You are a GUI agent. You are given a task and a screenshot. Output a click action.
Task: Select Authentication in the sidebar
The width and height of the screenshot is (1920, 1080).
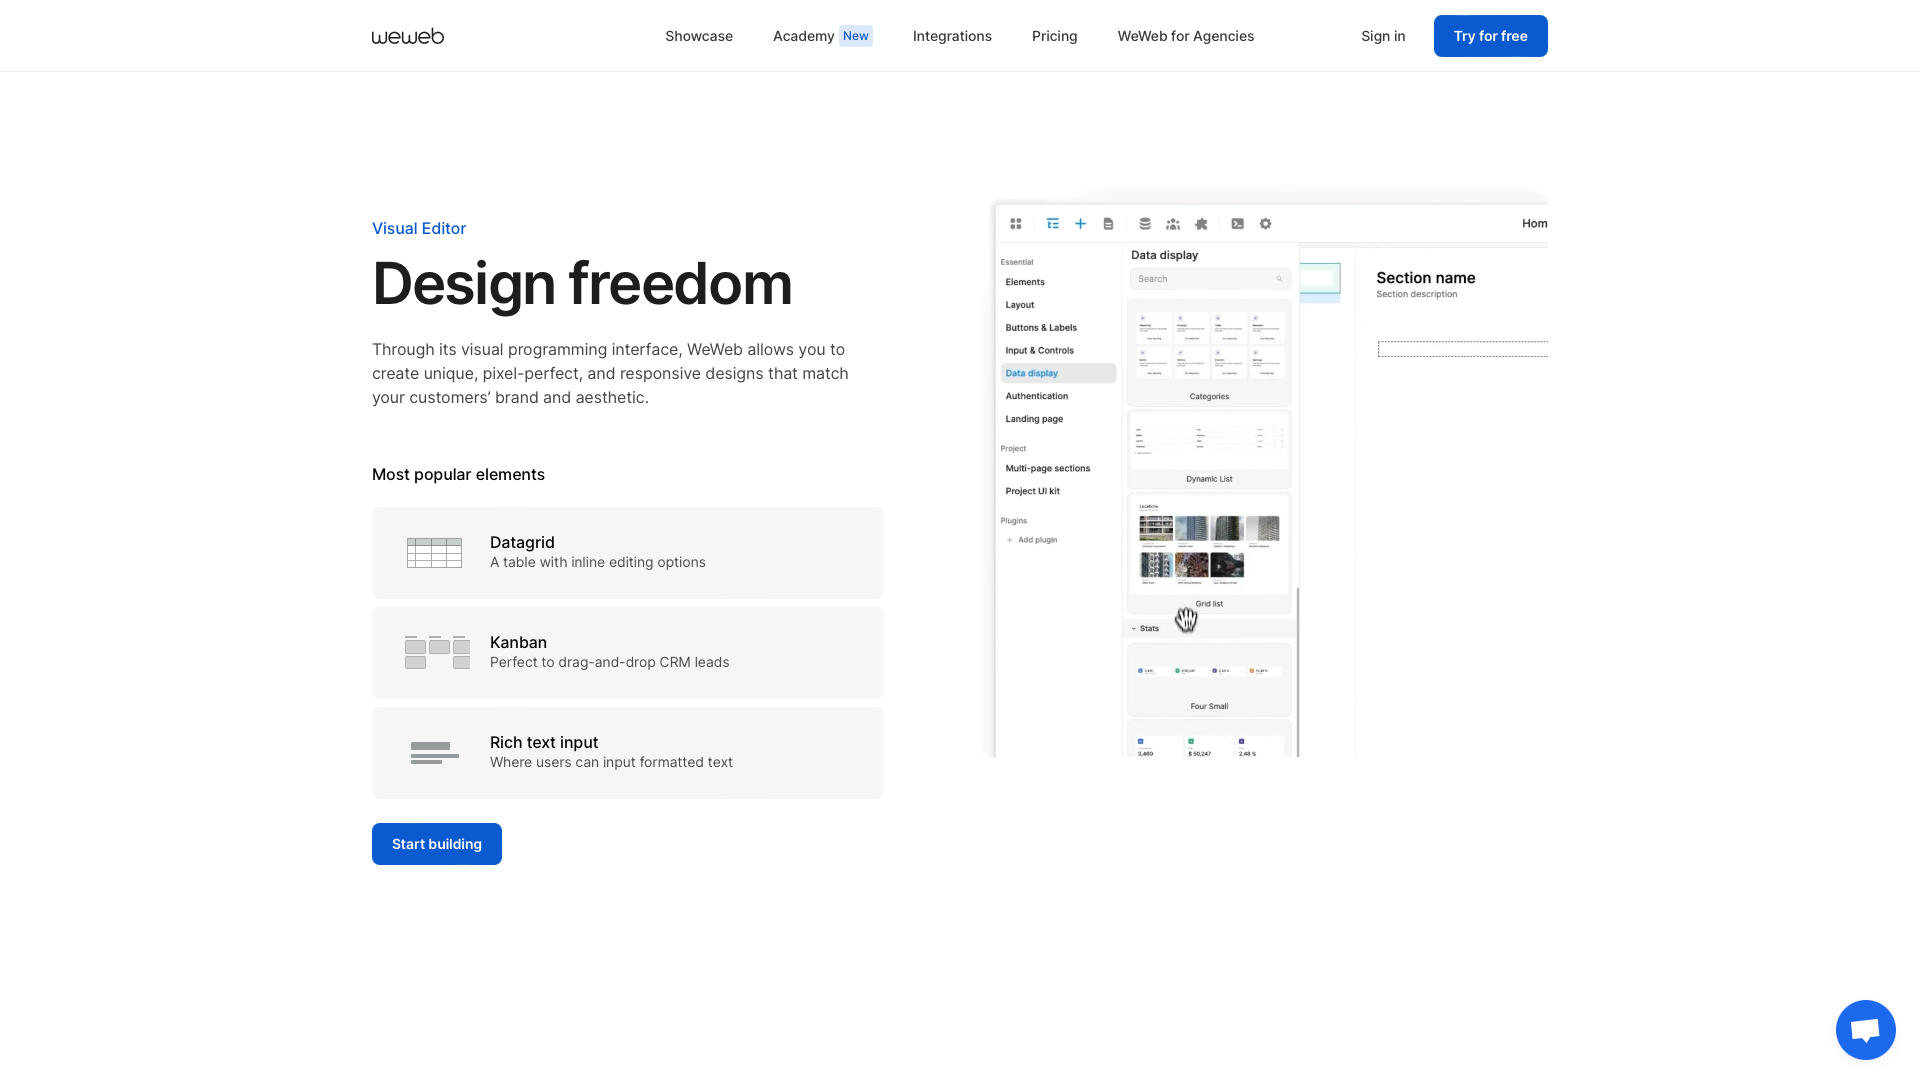click(1037, 396)
